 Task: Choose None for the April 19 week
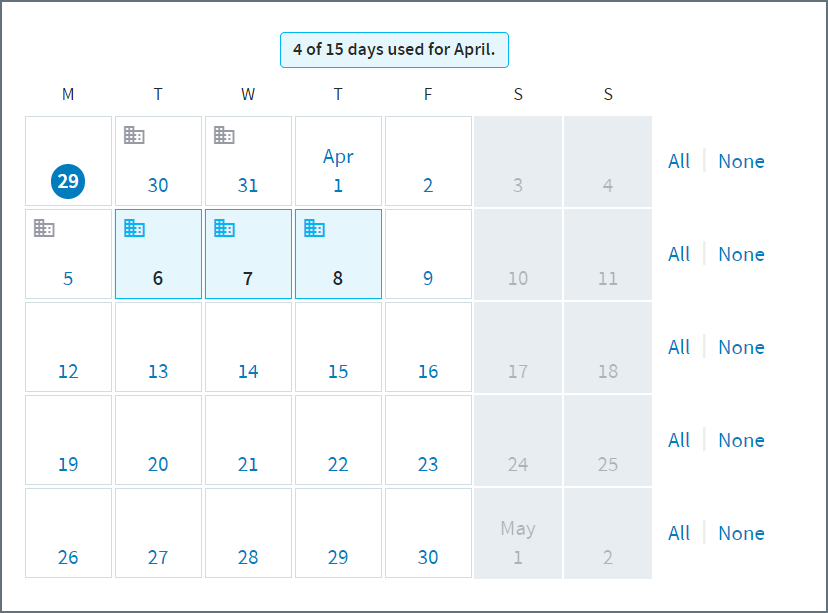(741, 440)
